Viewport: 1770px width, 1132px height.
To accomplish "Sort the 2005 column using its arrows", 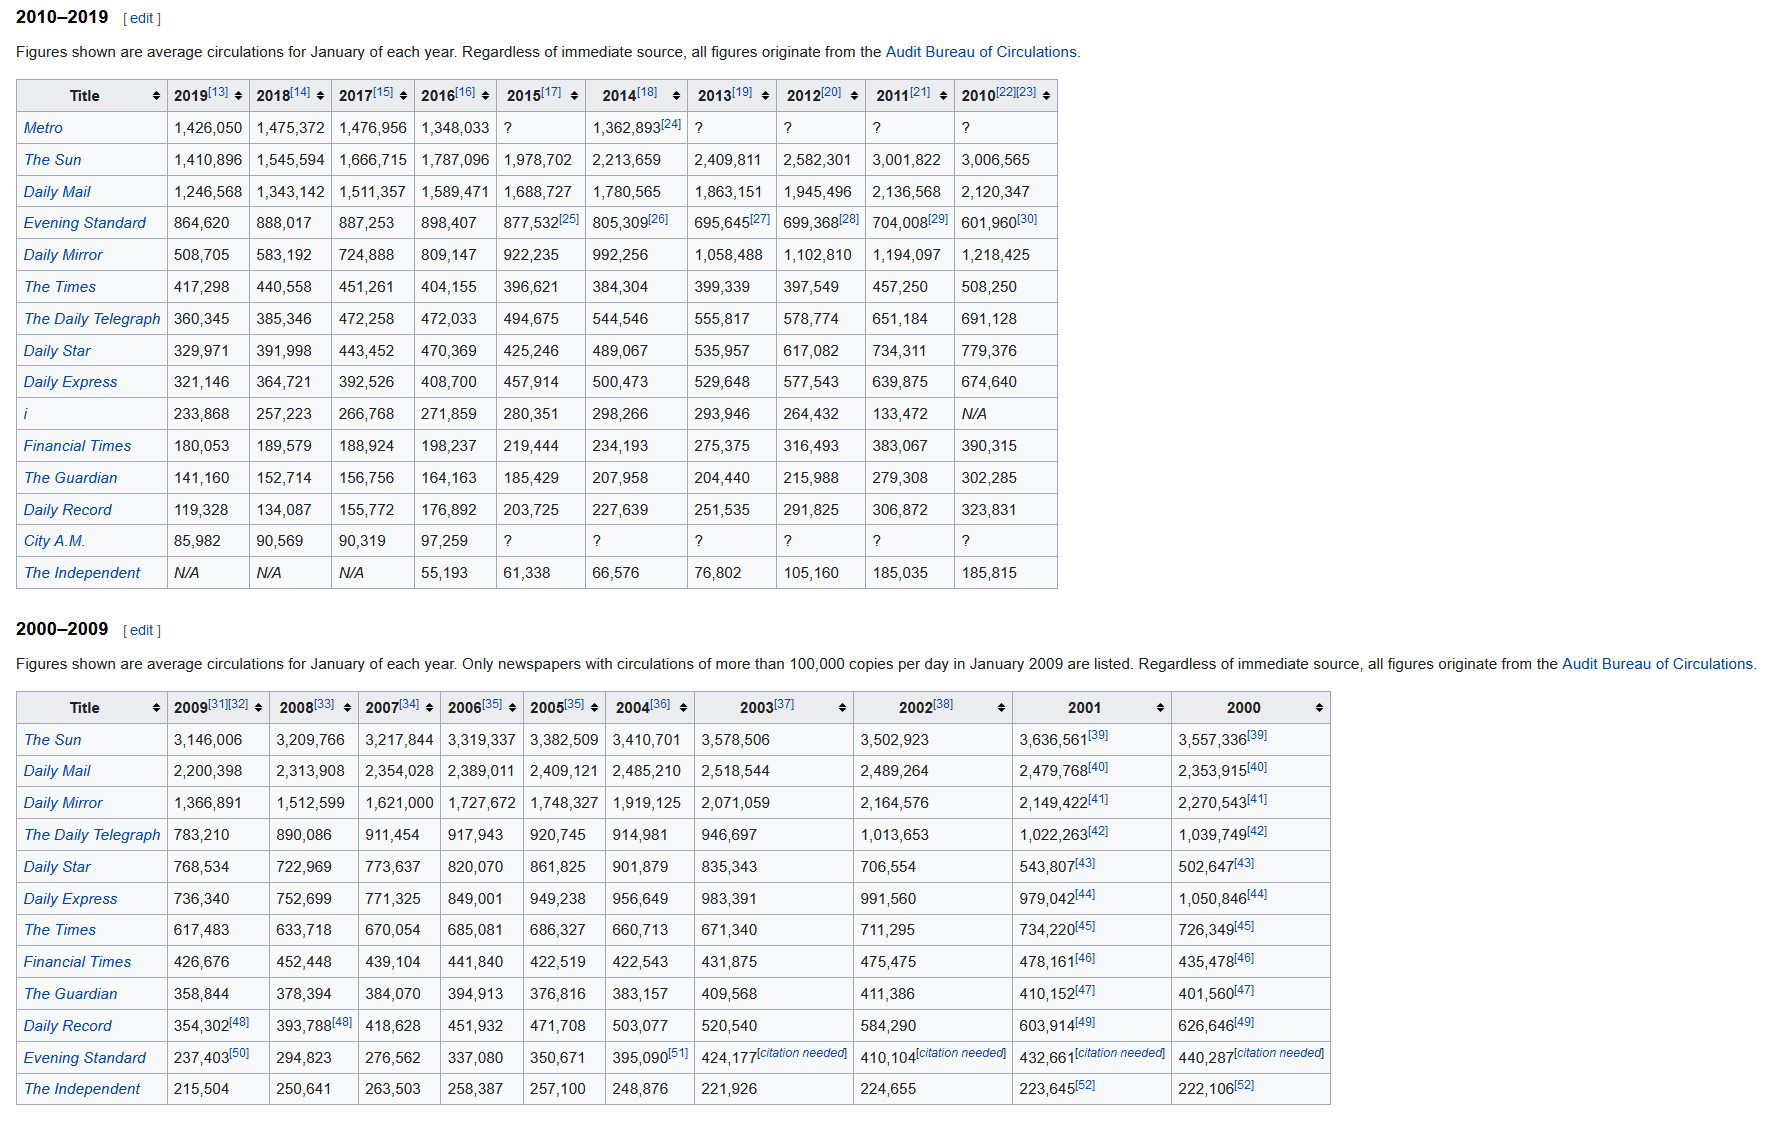I will pos(594,708).
